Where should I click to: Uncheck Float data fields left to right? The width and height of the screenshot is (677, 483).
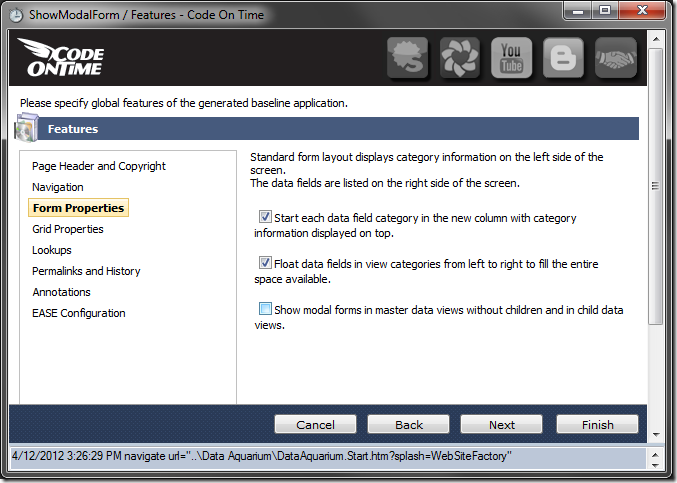point(265,262)
